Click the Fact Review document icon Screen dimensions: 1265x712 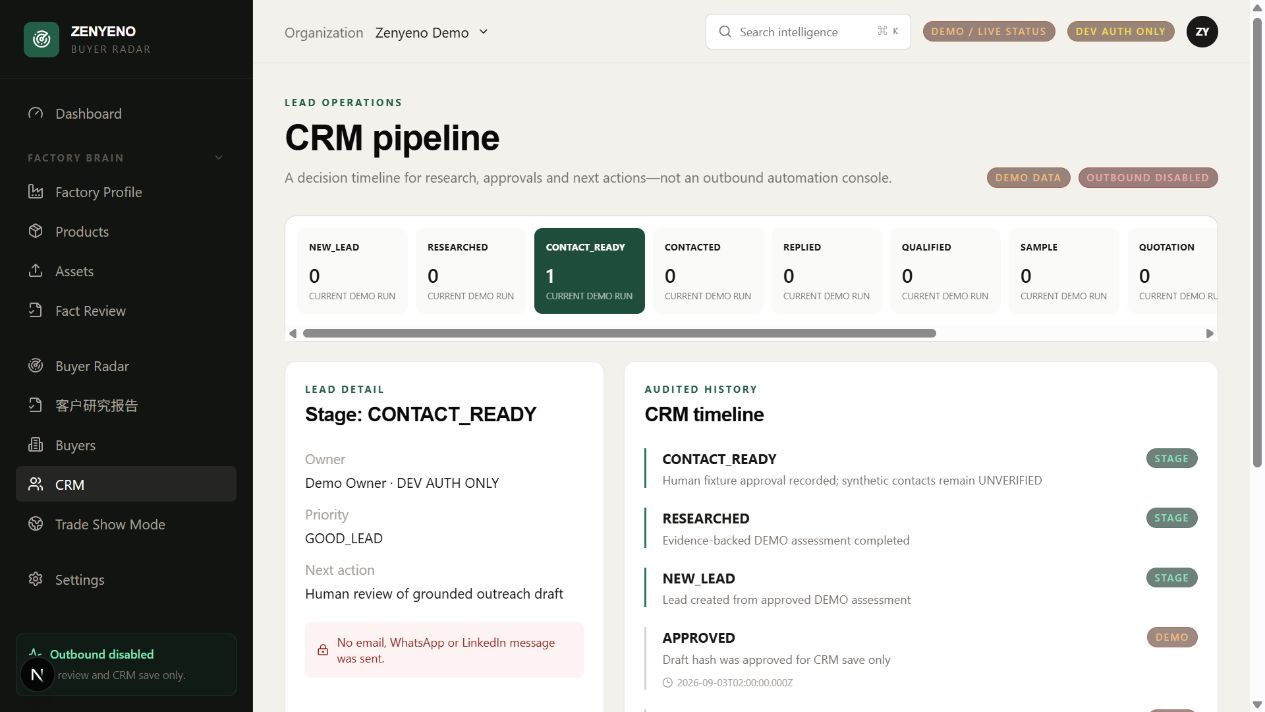tap(36, 310)
